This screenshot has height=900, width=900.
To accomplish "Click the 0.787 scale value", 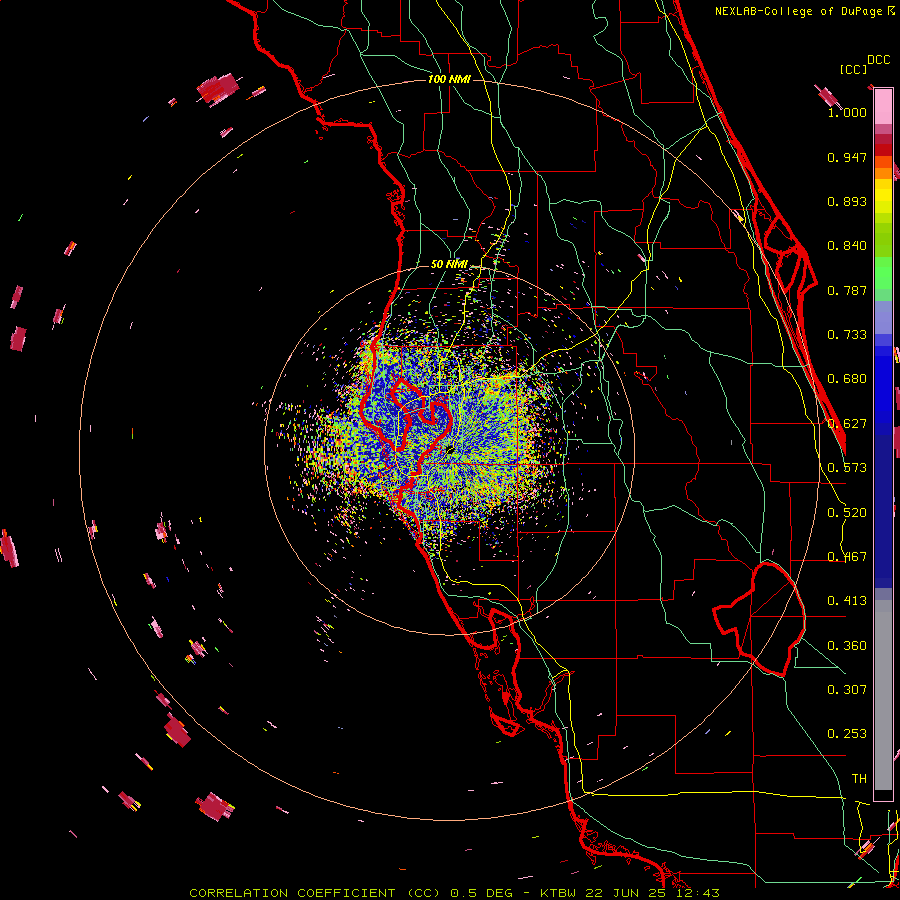I will tap(847, 290).
